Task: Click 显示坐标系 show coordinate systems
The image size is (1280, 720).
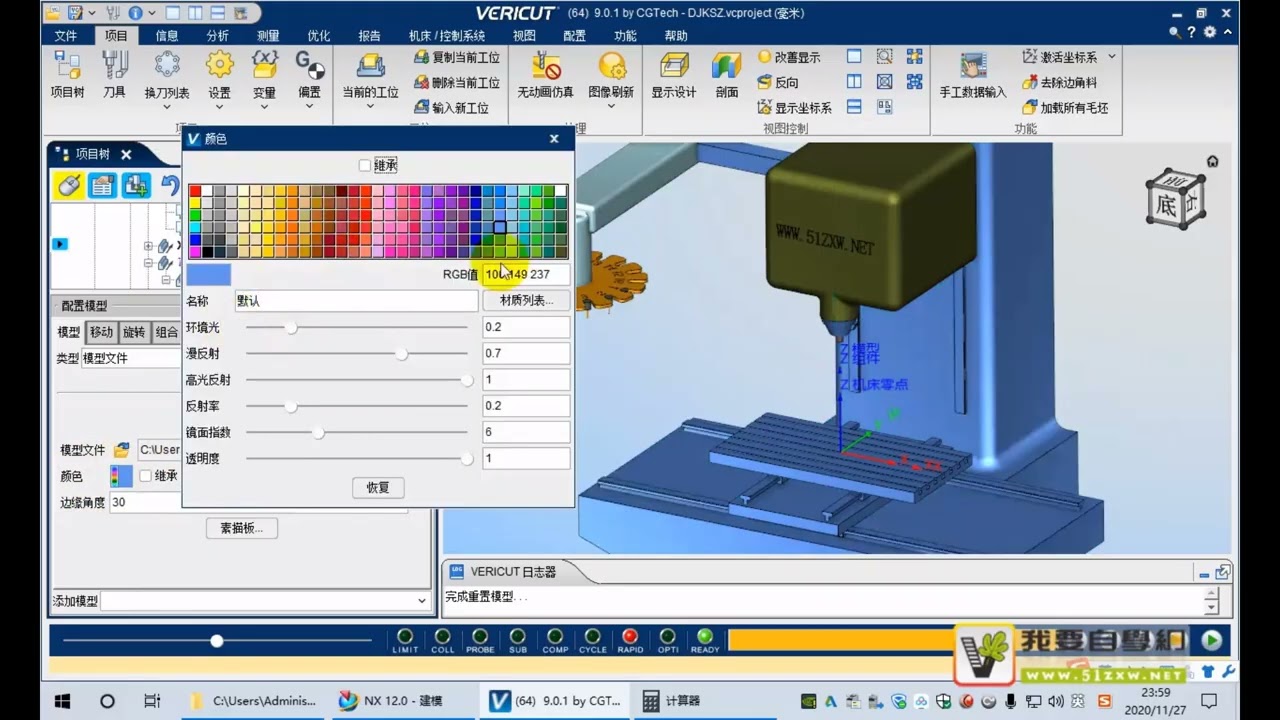Action: pyautogui.click(x=795, y=107)
